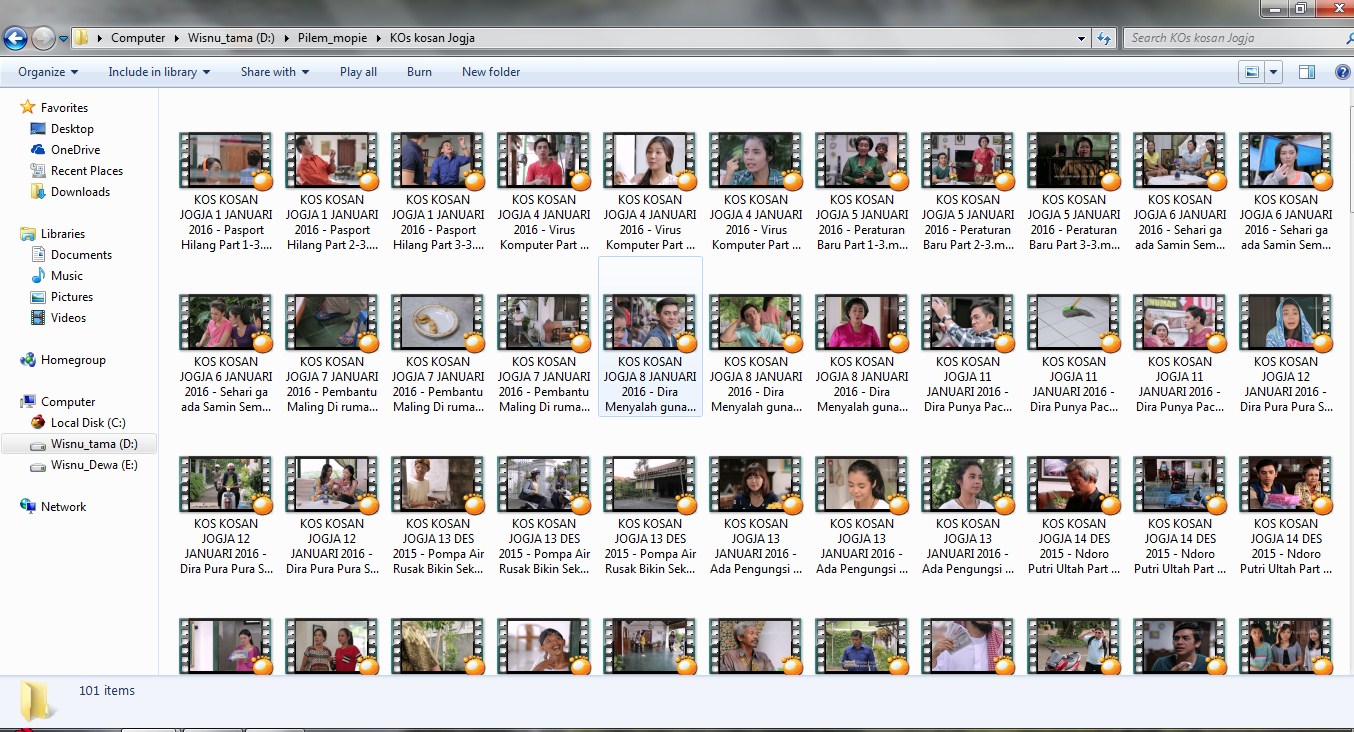Jump to Computer in the breadcrumb
1354x732 pixels.
138,38
